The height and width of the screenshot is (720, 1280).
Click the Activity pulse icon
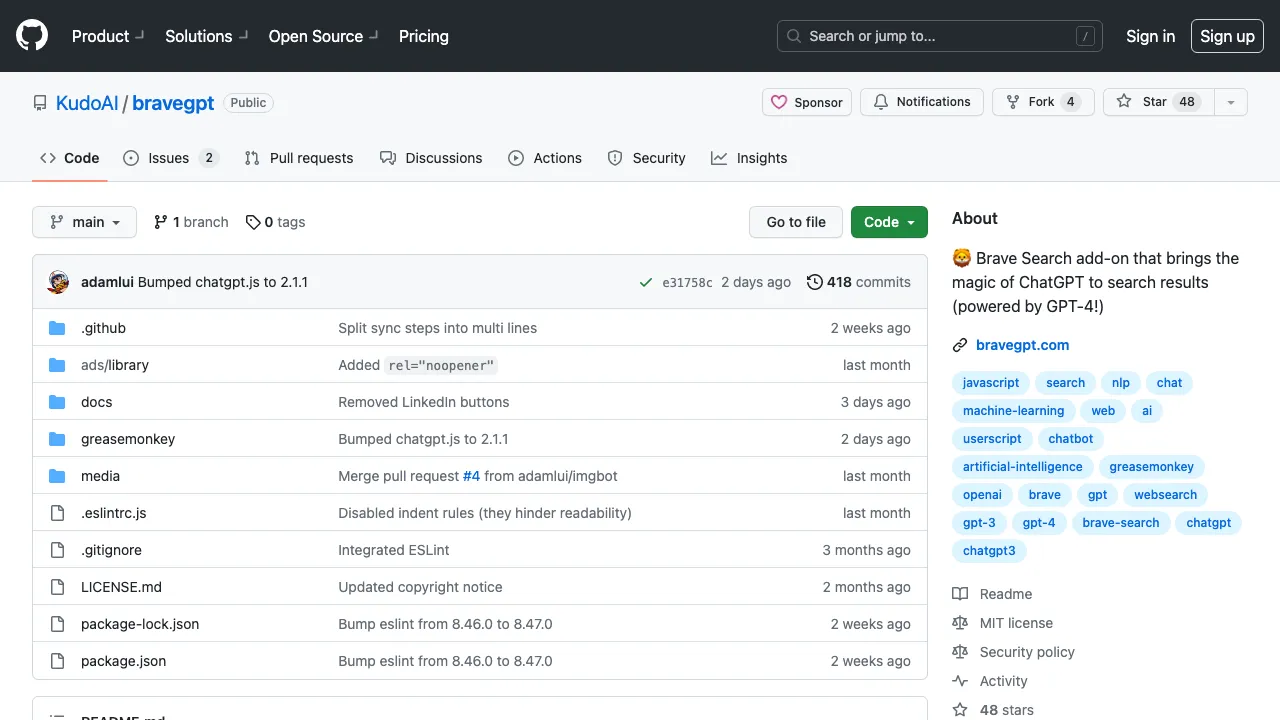coord(960,681)
